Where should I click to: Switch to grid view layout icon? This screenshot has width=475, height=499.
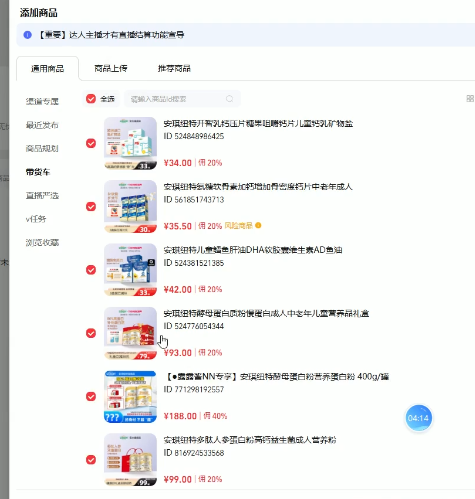coord(470,98)
